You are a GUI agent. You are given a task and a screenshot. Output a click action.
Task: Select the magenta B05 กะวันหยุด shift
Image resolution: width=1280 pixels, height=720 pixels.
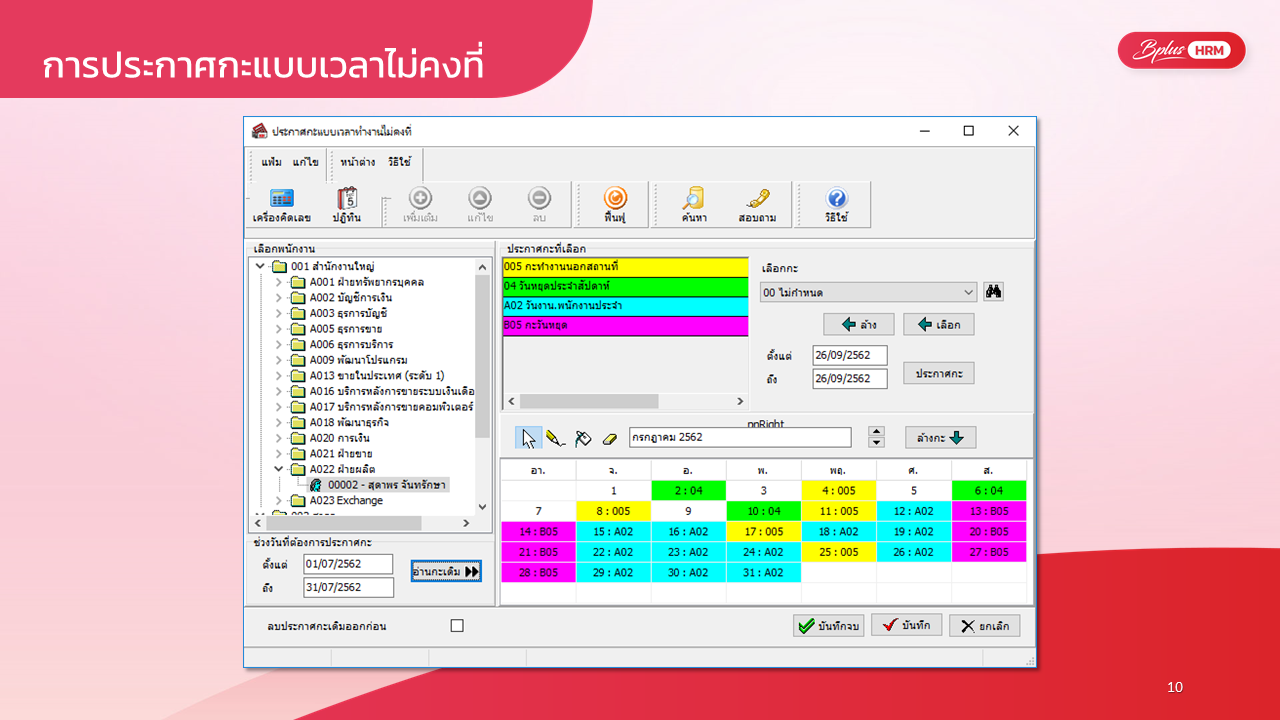coord(625,326)
